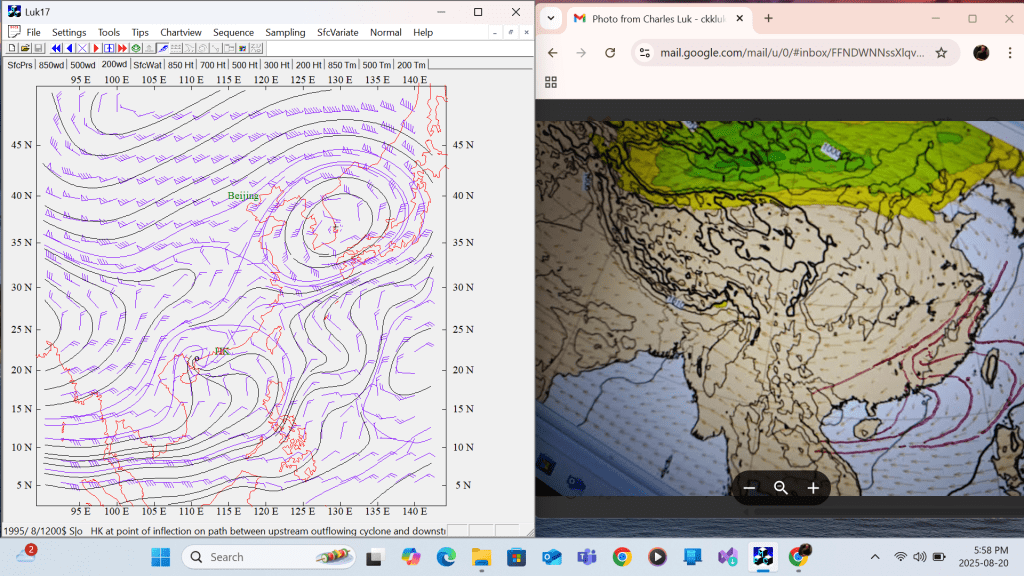
Task: Show hidden system tray icons chevron
Action: click(x=875, y=556)
